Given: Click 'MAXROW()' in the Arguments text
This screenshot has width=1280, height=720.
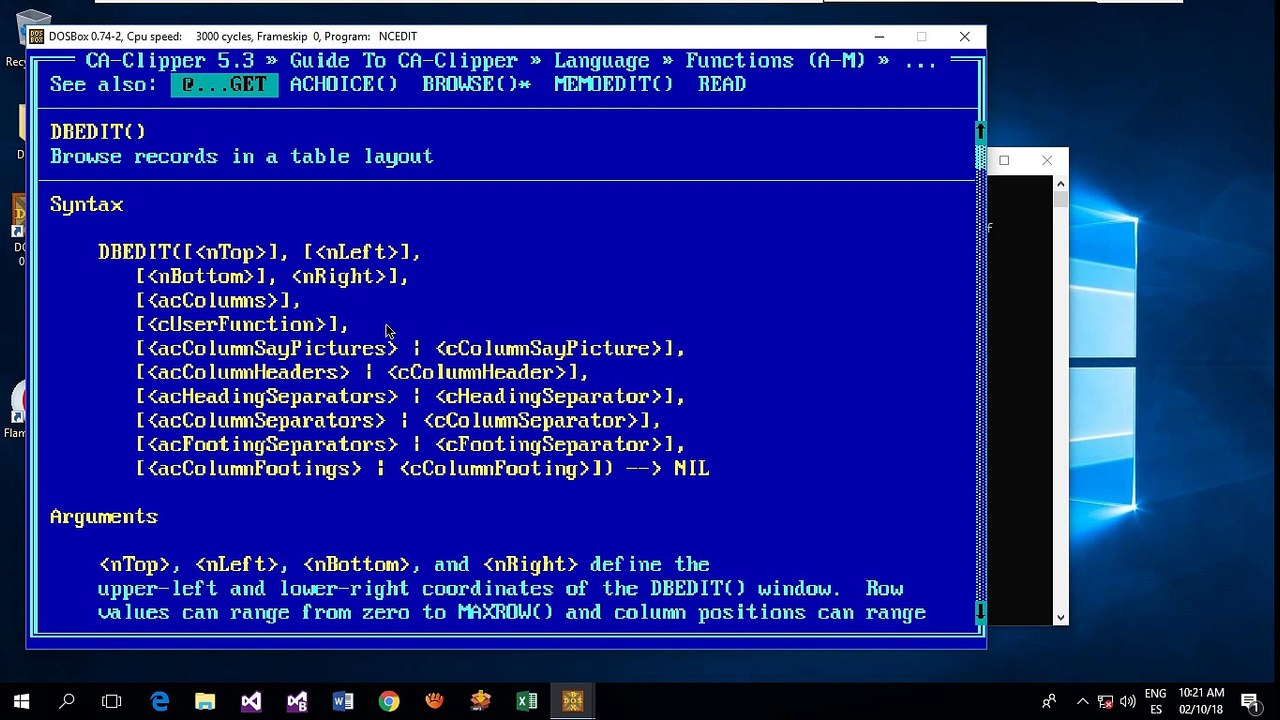Looking at the screenshot, I should (505, 612).
